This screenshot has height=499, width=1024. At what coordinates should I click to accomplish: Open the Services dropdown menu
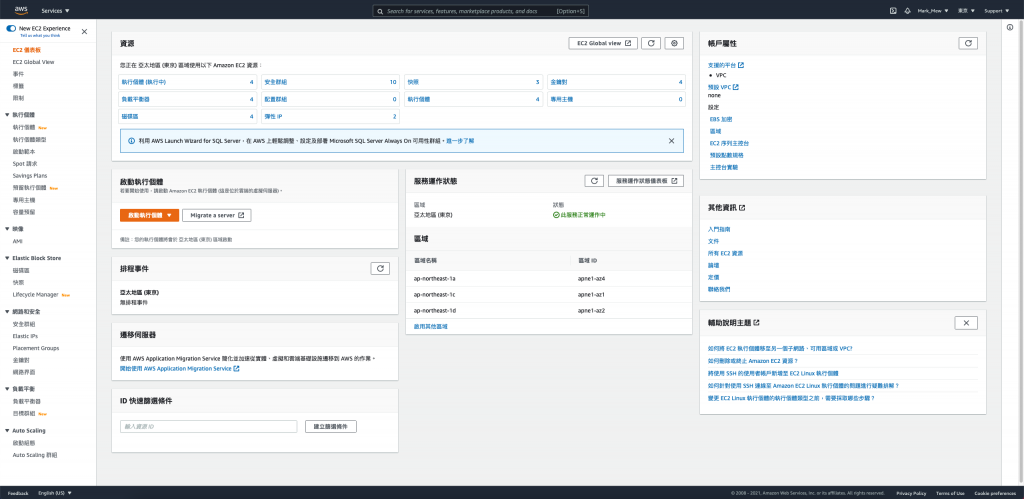click(56, 11)
